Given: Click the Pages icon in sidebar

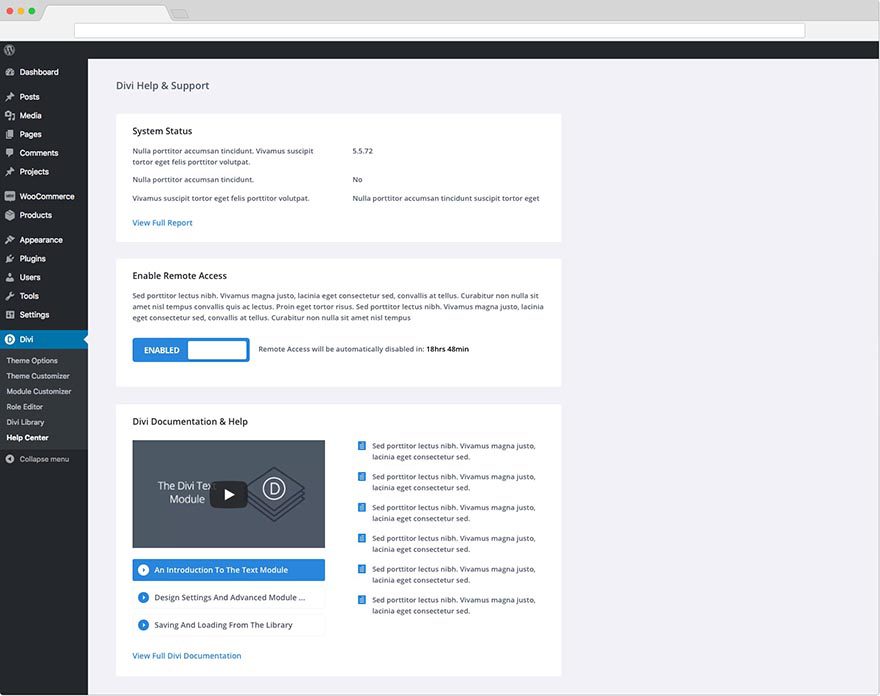Looking at the screenshot, I should click(x=10, y=134).
